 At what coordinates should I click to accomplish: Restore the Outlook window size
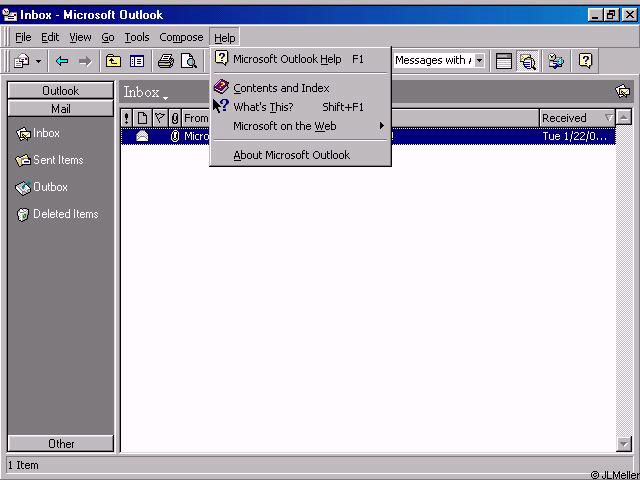[x=611, y=15]
